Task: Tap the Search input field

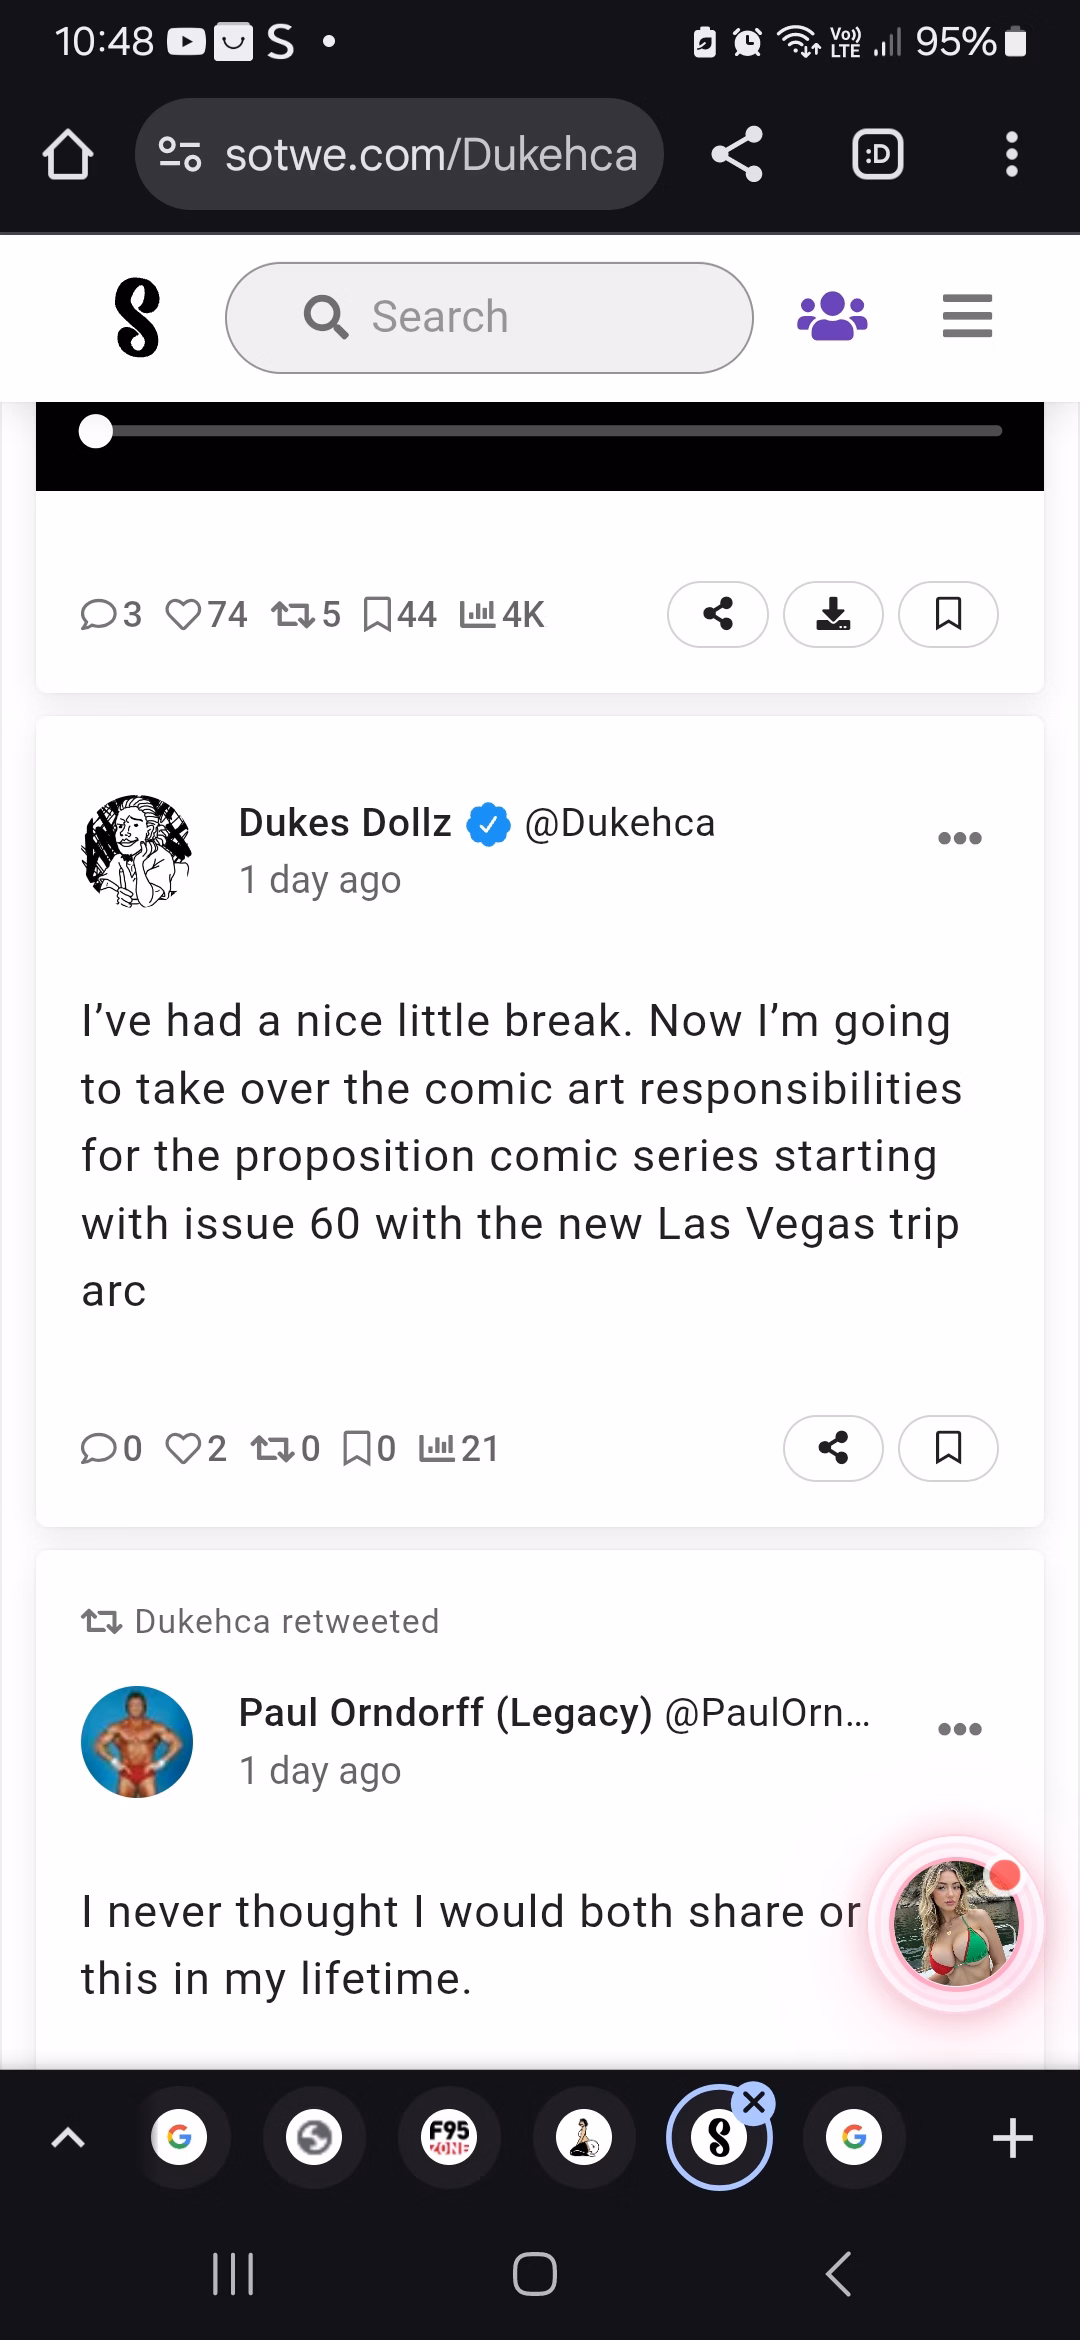Action: click(x=489, y=318)
